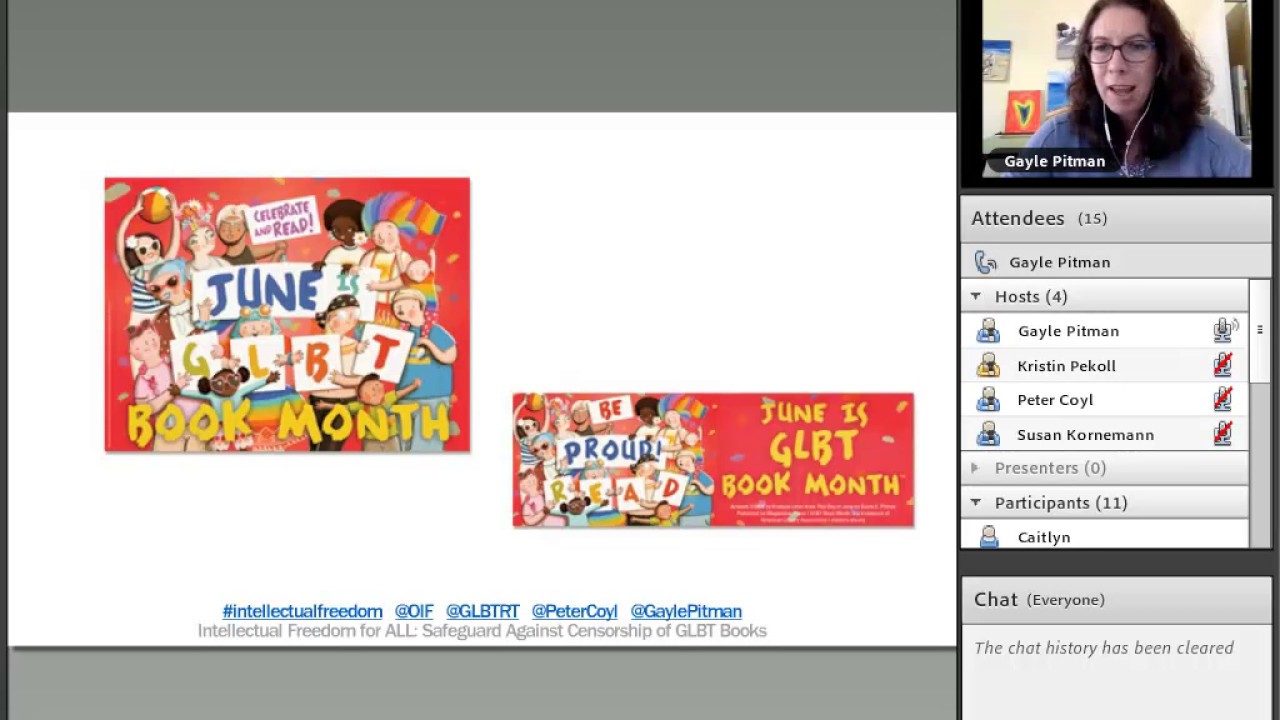The height and width of the screenshot is (720, 1280).
Task: Open the #intellectualfreedom hashtag link
Action: pos(302,611)
